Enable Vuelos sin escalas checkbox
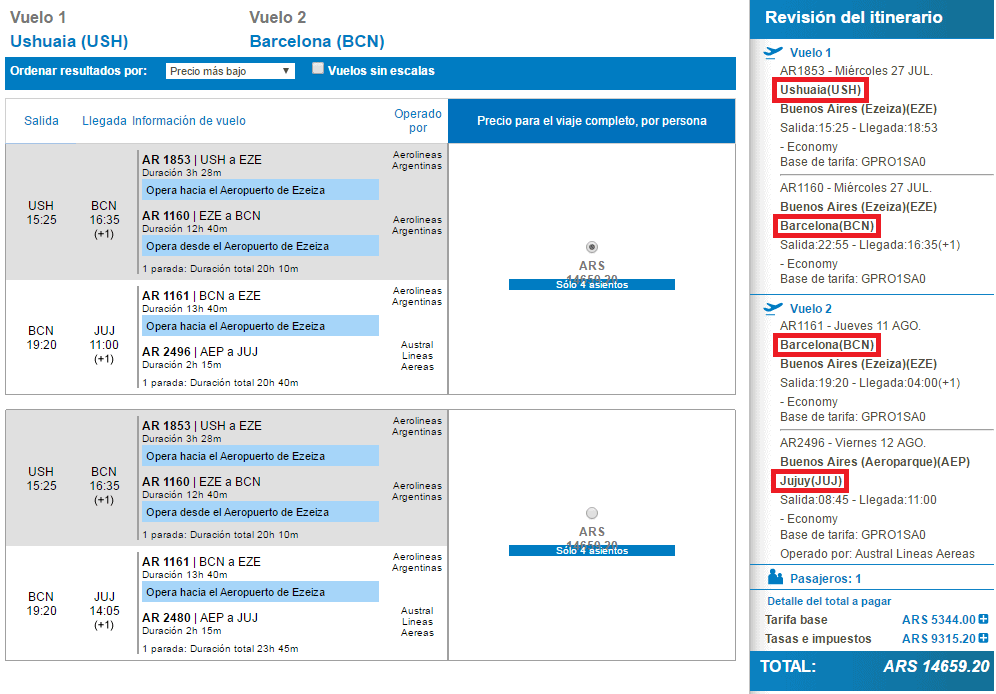This screenshot has width=996, height=694. coord(318,69)
